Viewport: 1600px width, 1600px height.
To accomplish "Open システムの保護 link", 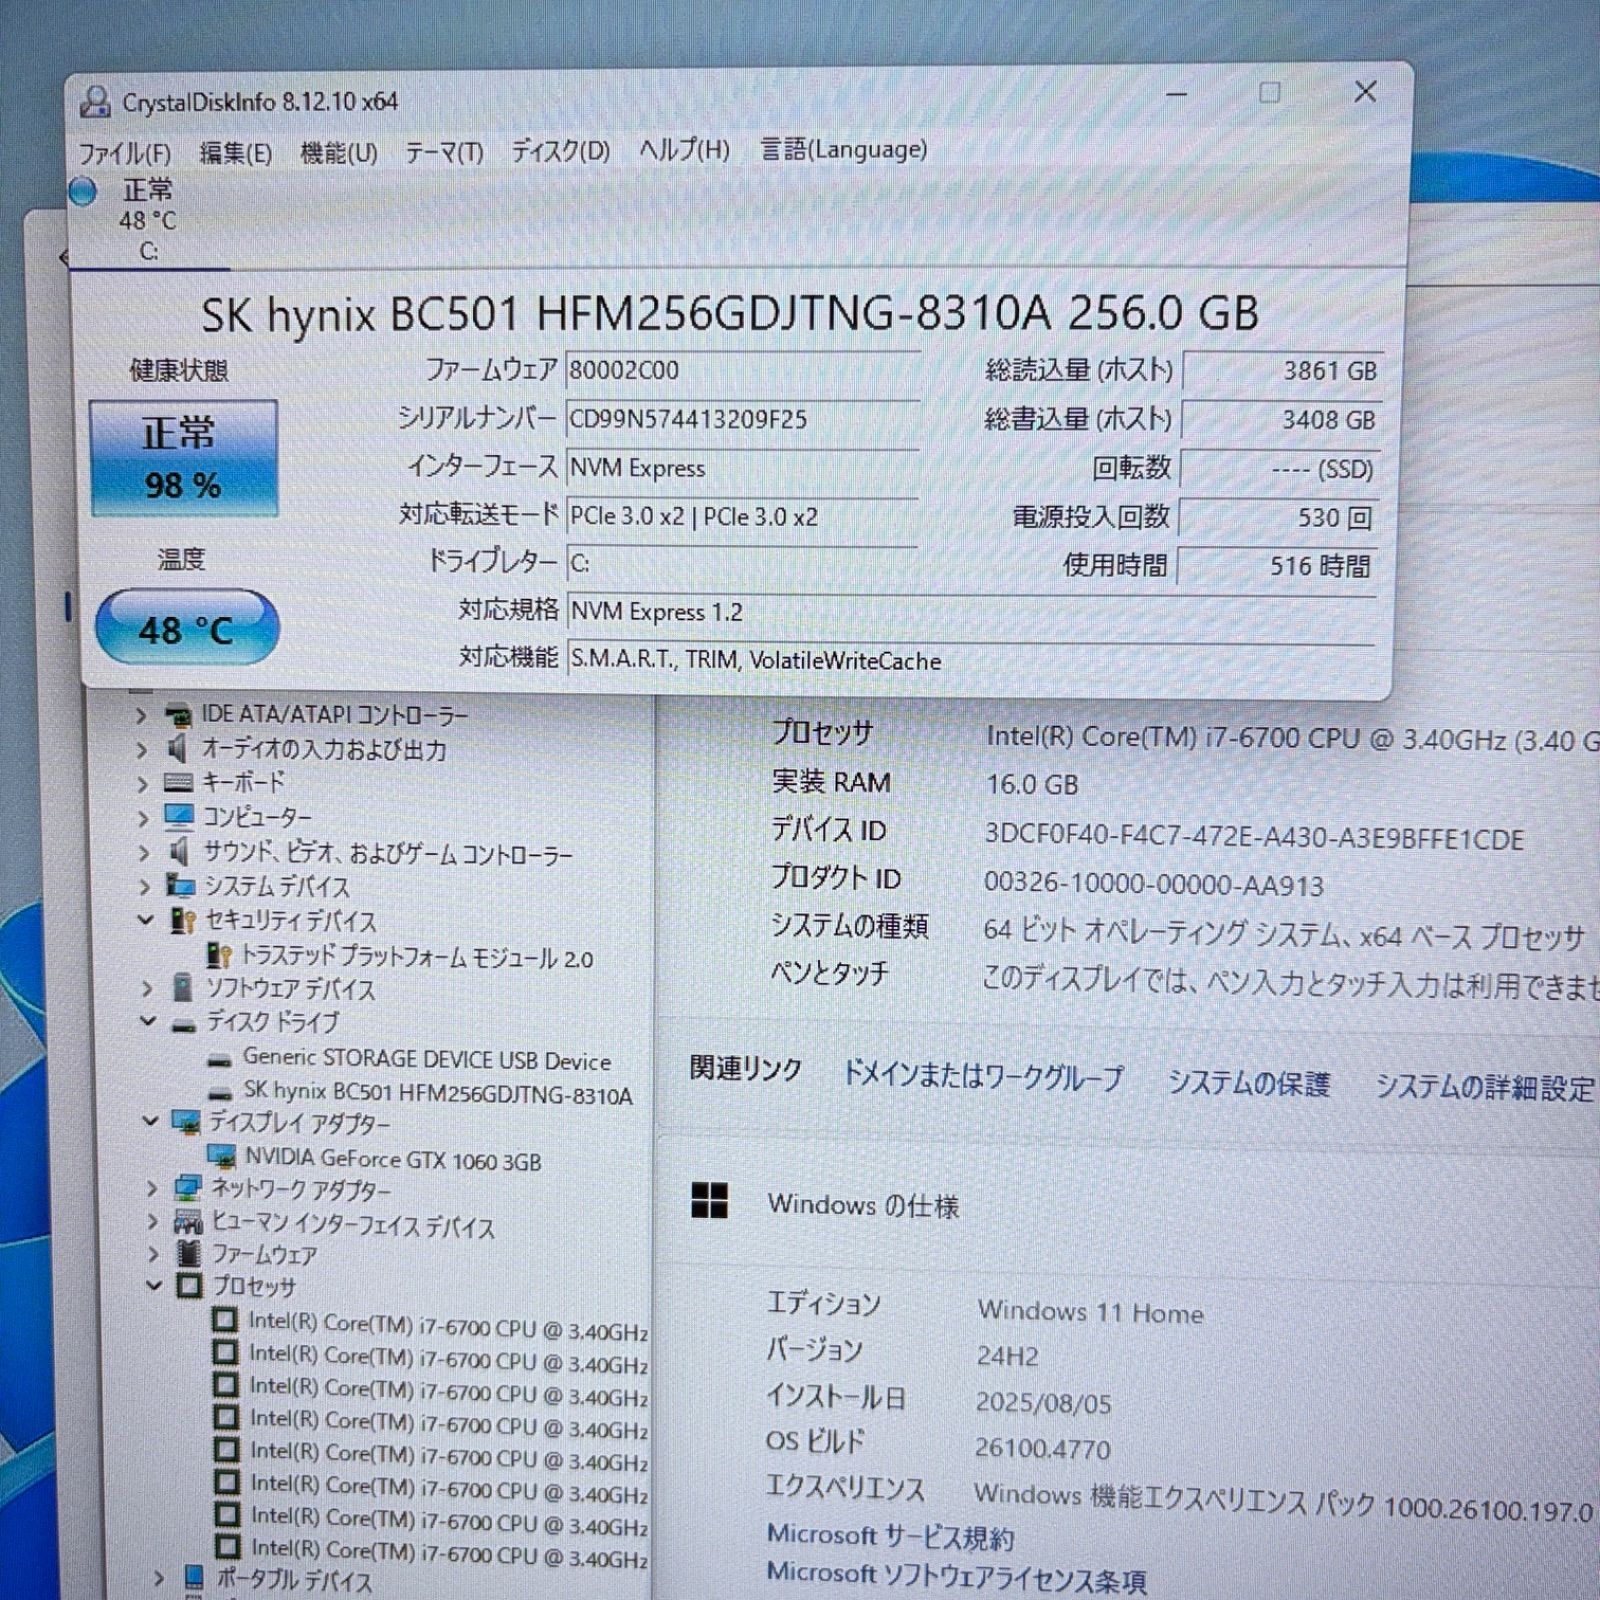I will (1250, 1083).
